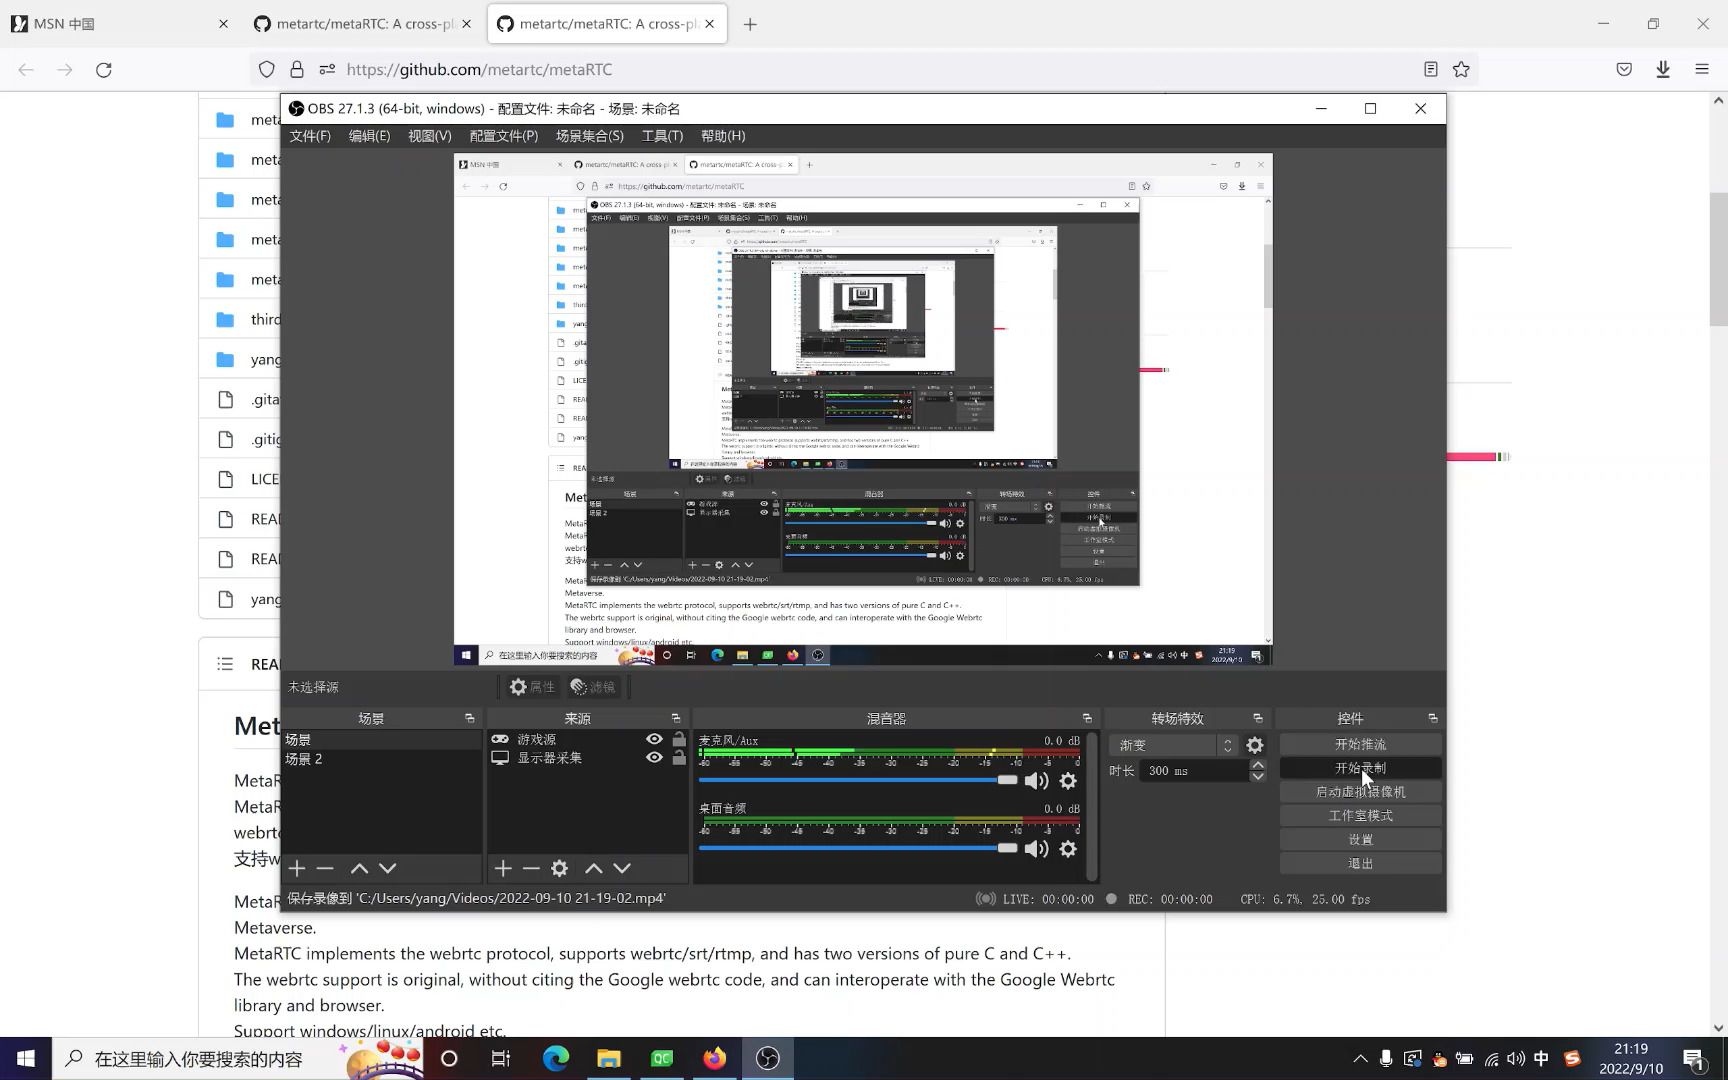Open Firefox application hamburger menu
Image resolution: width=1728 pixels, height=1080 pixels.
[1702, 69]
